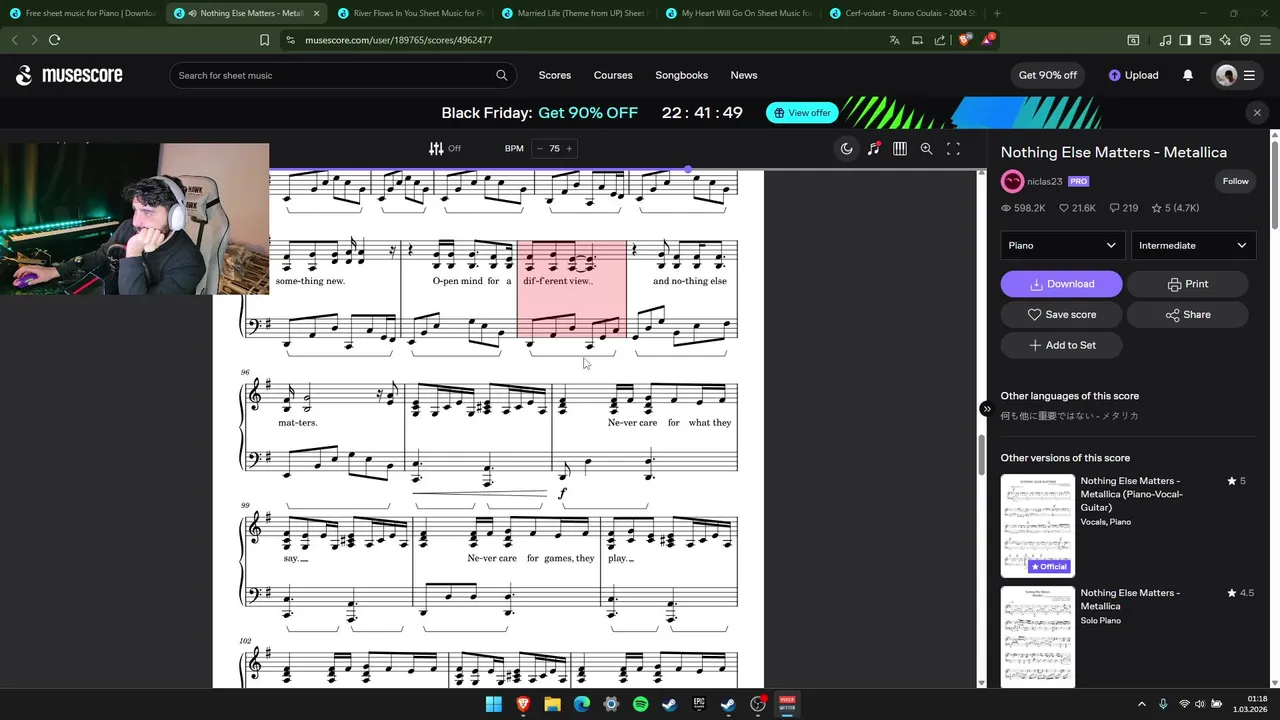Open the Scores menu

coord(555,75)
